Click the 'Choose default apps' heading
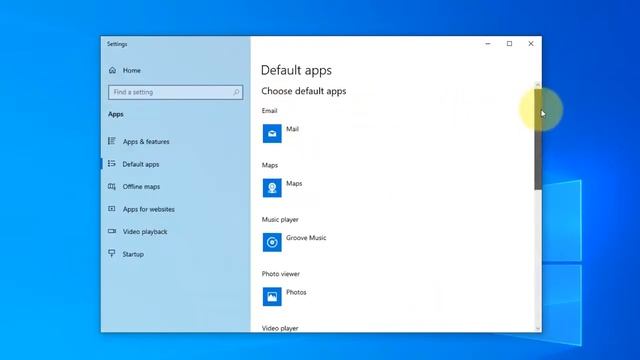Screen dimensions: 640x360 (x=304, y=91)
